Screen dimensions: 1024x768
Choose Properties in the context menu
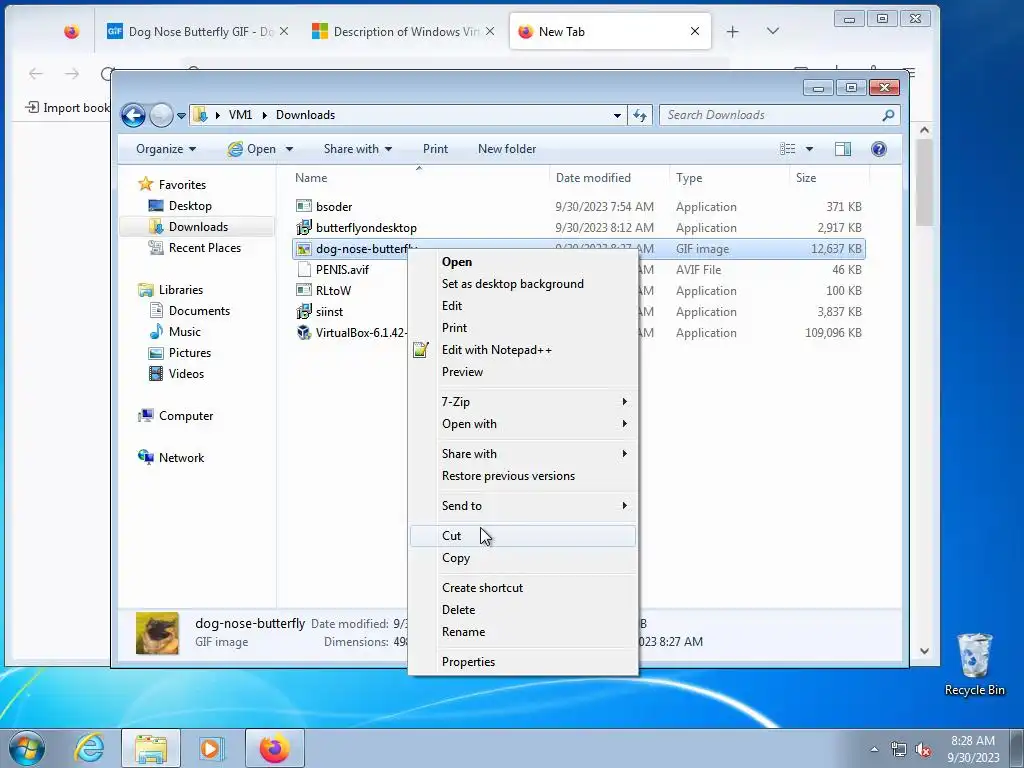coord(522,662)
